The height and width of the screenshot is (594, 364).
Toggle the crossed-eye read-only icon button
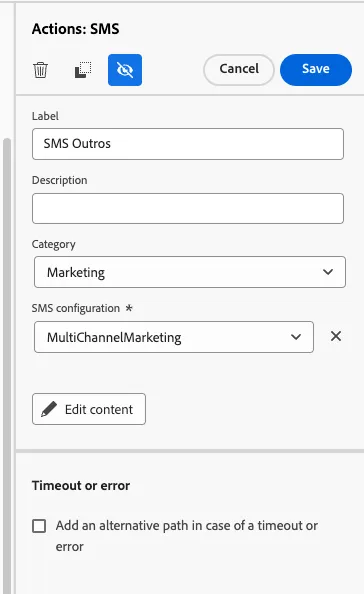(125, 70)
